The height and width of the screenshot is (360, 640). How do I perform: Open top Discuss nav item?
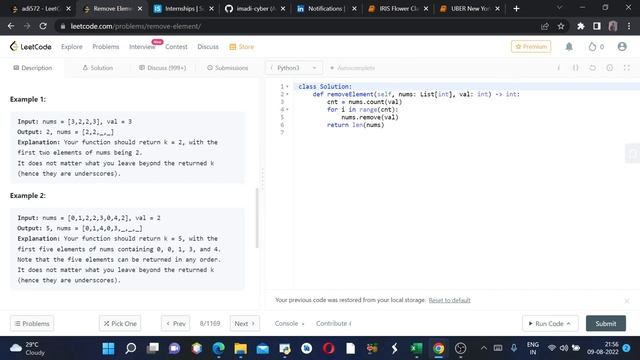coord(208,47)
